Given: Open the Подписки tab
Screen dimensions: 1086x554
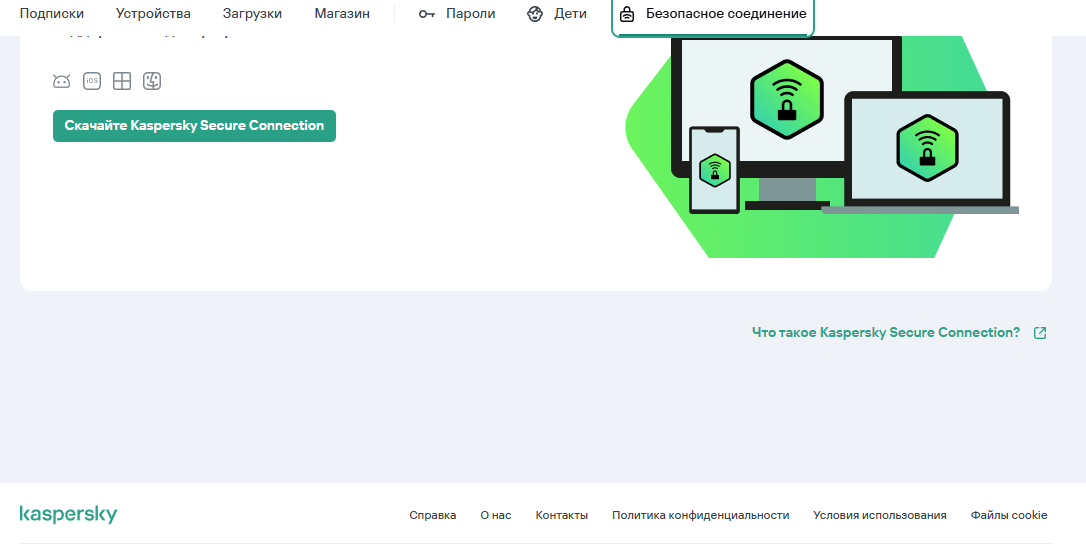Looking at the screenshot, I should (52, 14).
